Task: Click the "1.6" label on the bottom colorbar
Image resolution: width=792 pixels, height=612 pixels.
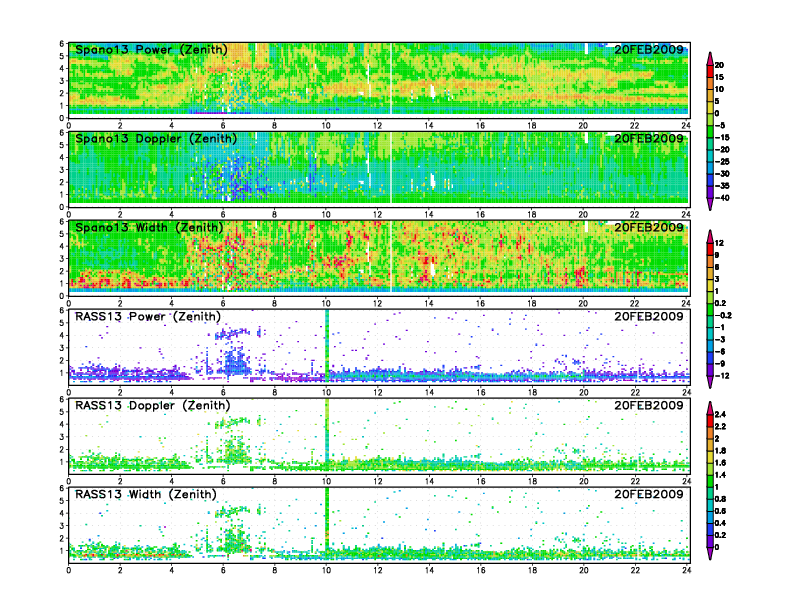Action: [x=721, y=463]
